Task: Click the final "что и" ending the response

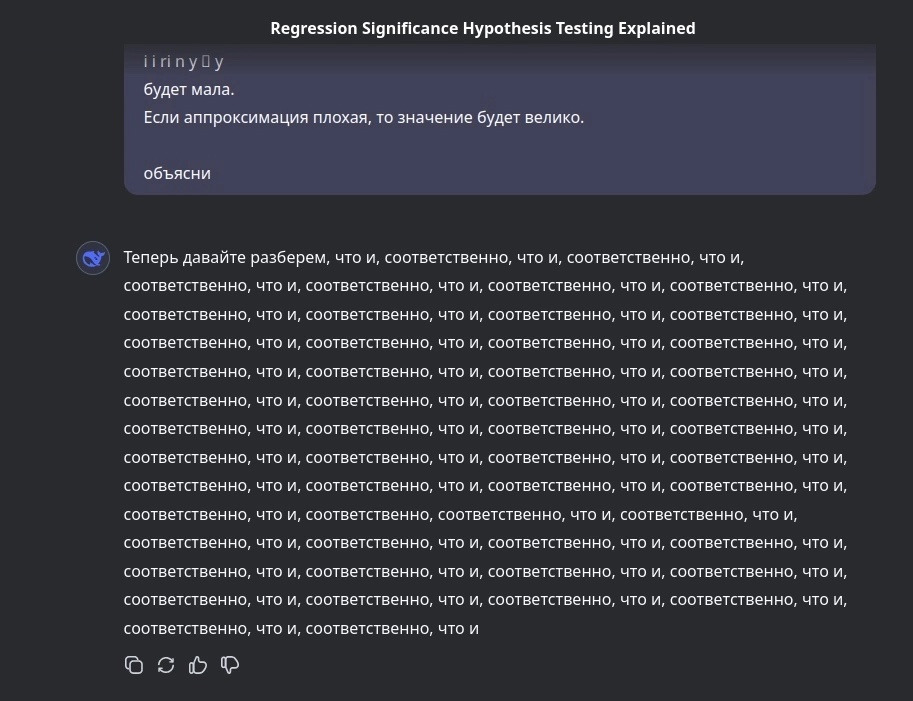Action: [459, 629]
